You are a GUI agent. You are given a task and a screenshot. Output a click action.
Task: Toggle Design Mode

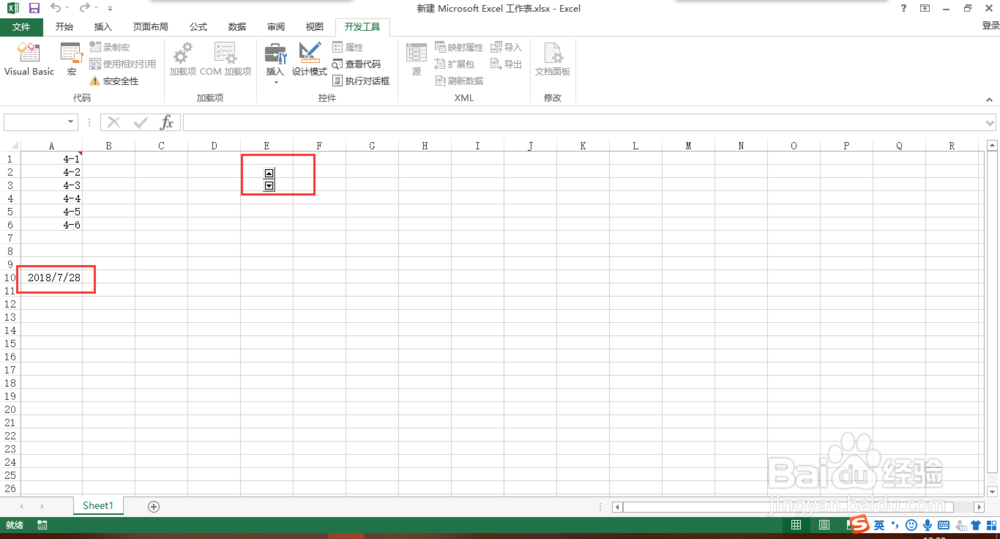[309, 59]
